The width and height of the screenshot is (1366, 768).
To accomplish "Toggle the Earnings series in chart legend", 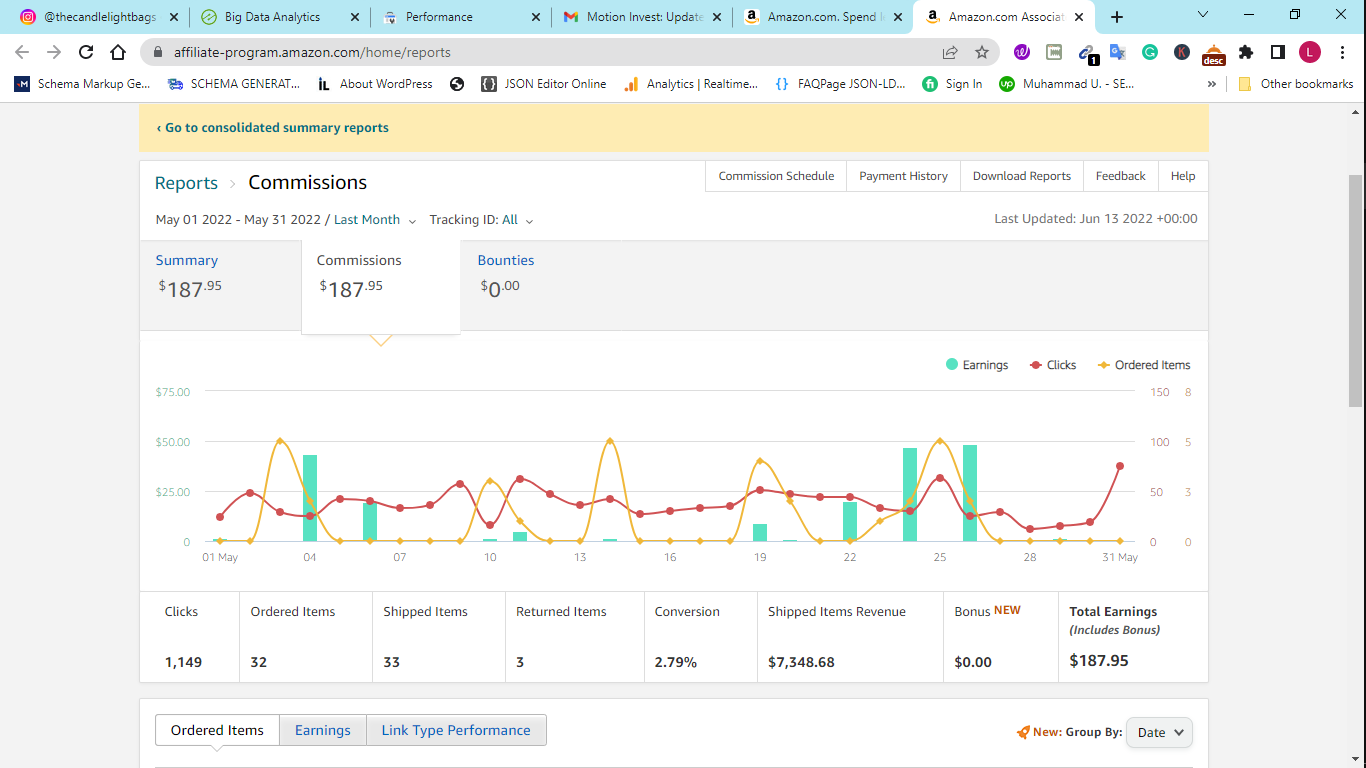I will (x=977, y=365).
